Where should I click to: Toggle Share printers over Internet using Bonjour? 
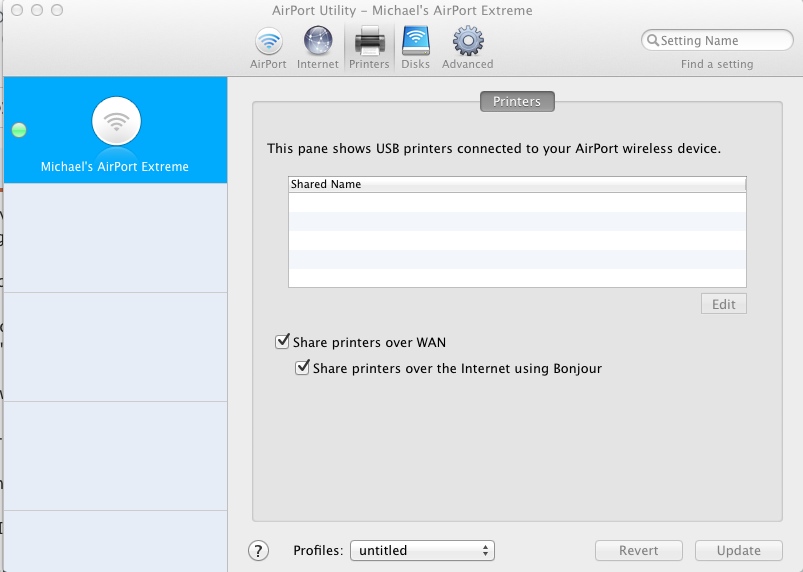(302, 367)
